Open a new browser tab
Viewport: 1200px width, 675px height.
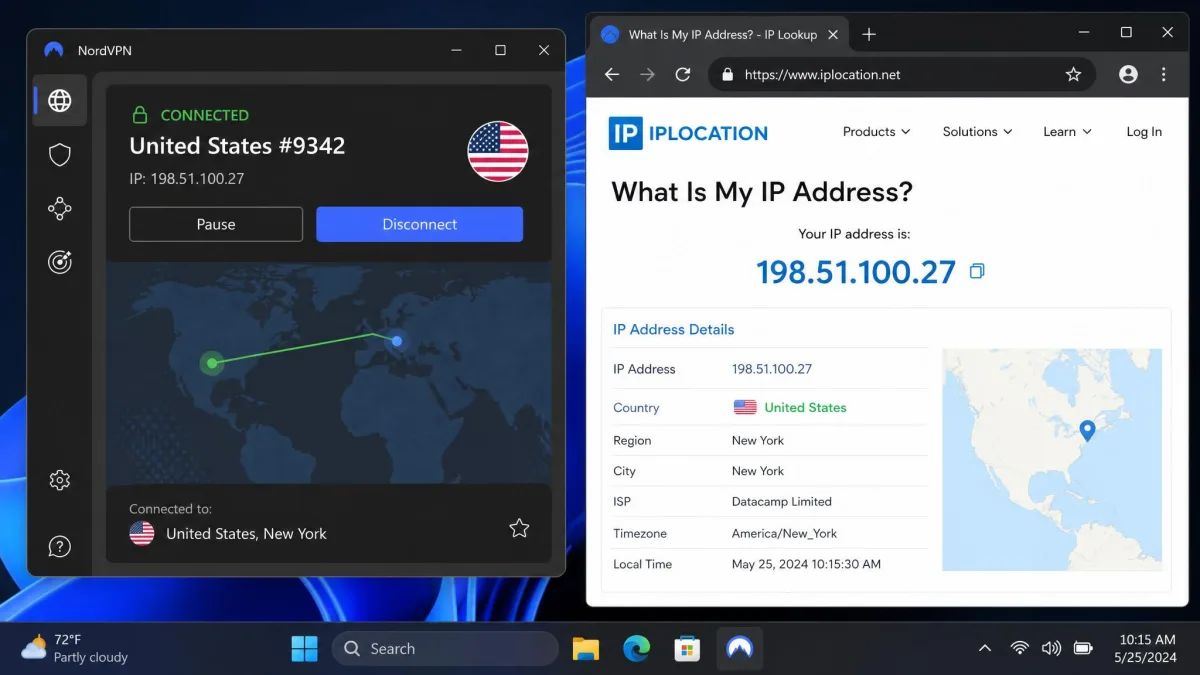tap(869, 34)
